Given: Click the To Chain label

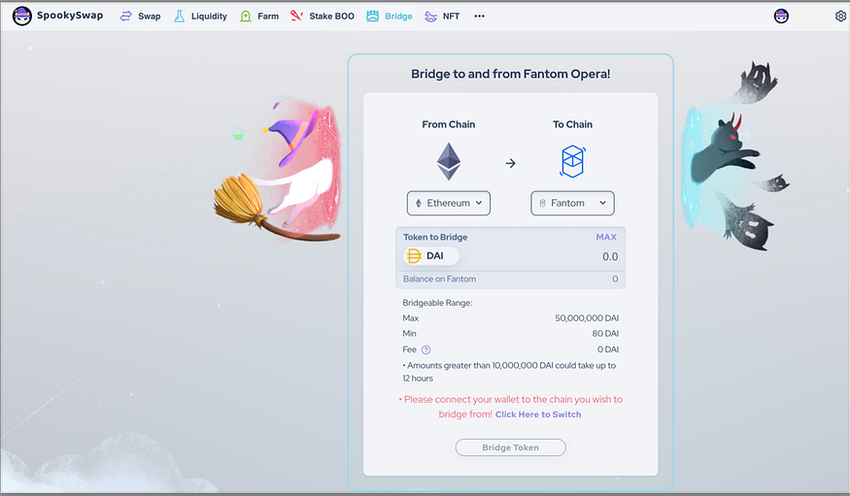Looking at the screenshot, I should 572,124.
